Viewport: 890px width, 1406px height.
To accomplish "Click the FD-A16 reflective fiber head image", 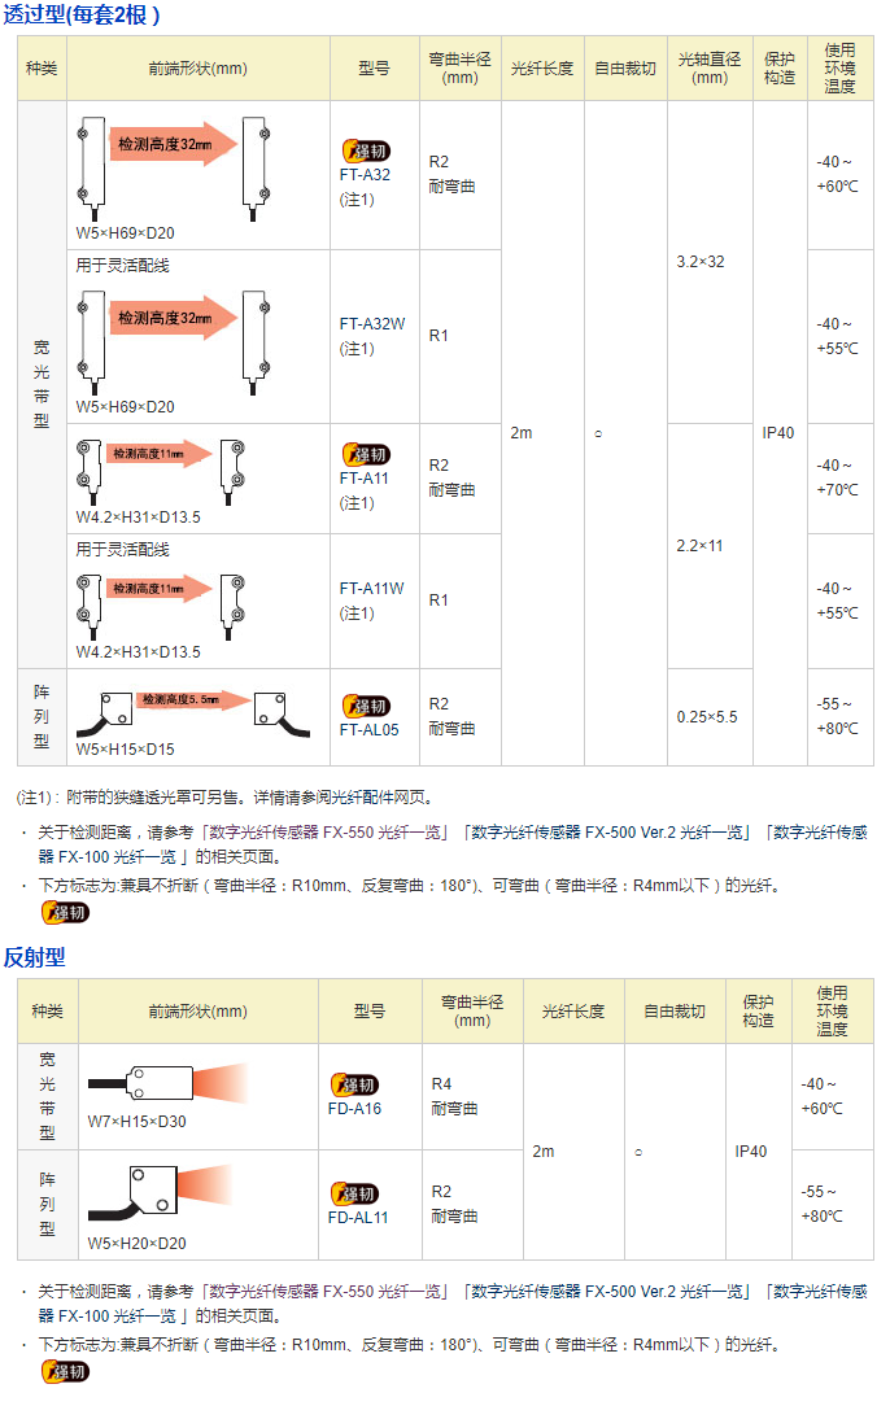I will (x=167, y=1084).
